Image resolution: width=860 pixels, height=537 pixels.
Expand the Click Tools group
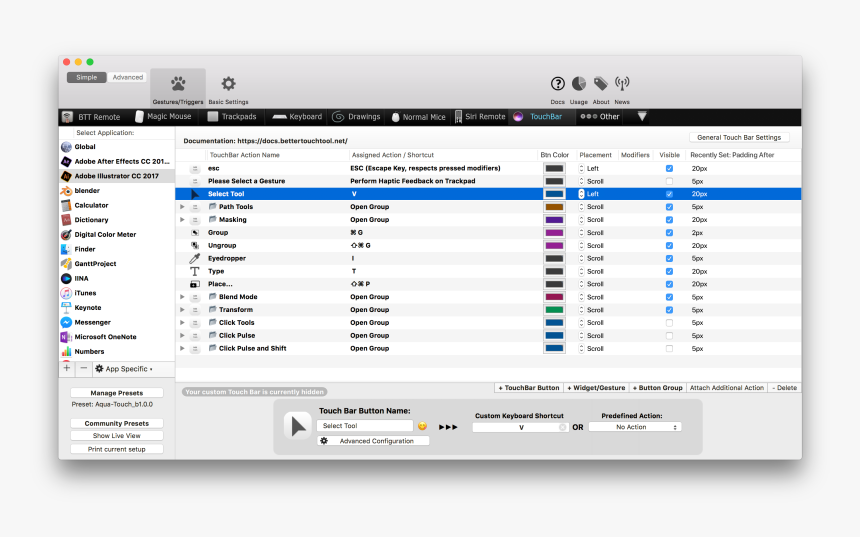[182, 323]
